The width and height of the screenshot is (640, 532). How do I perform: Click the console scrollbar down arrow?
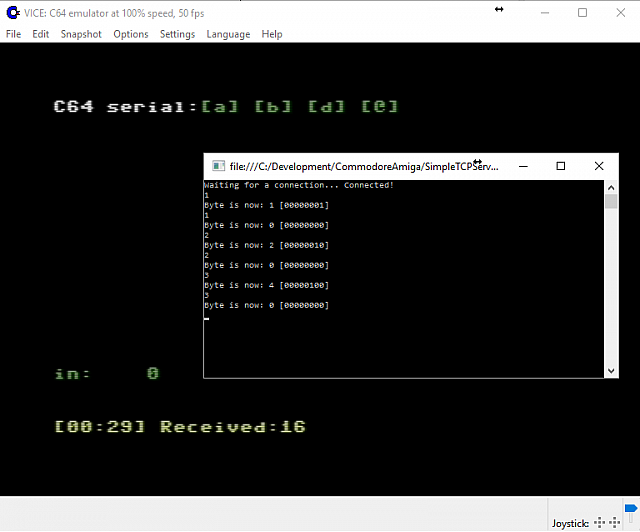click(611, 371)
